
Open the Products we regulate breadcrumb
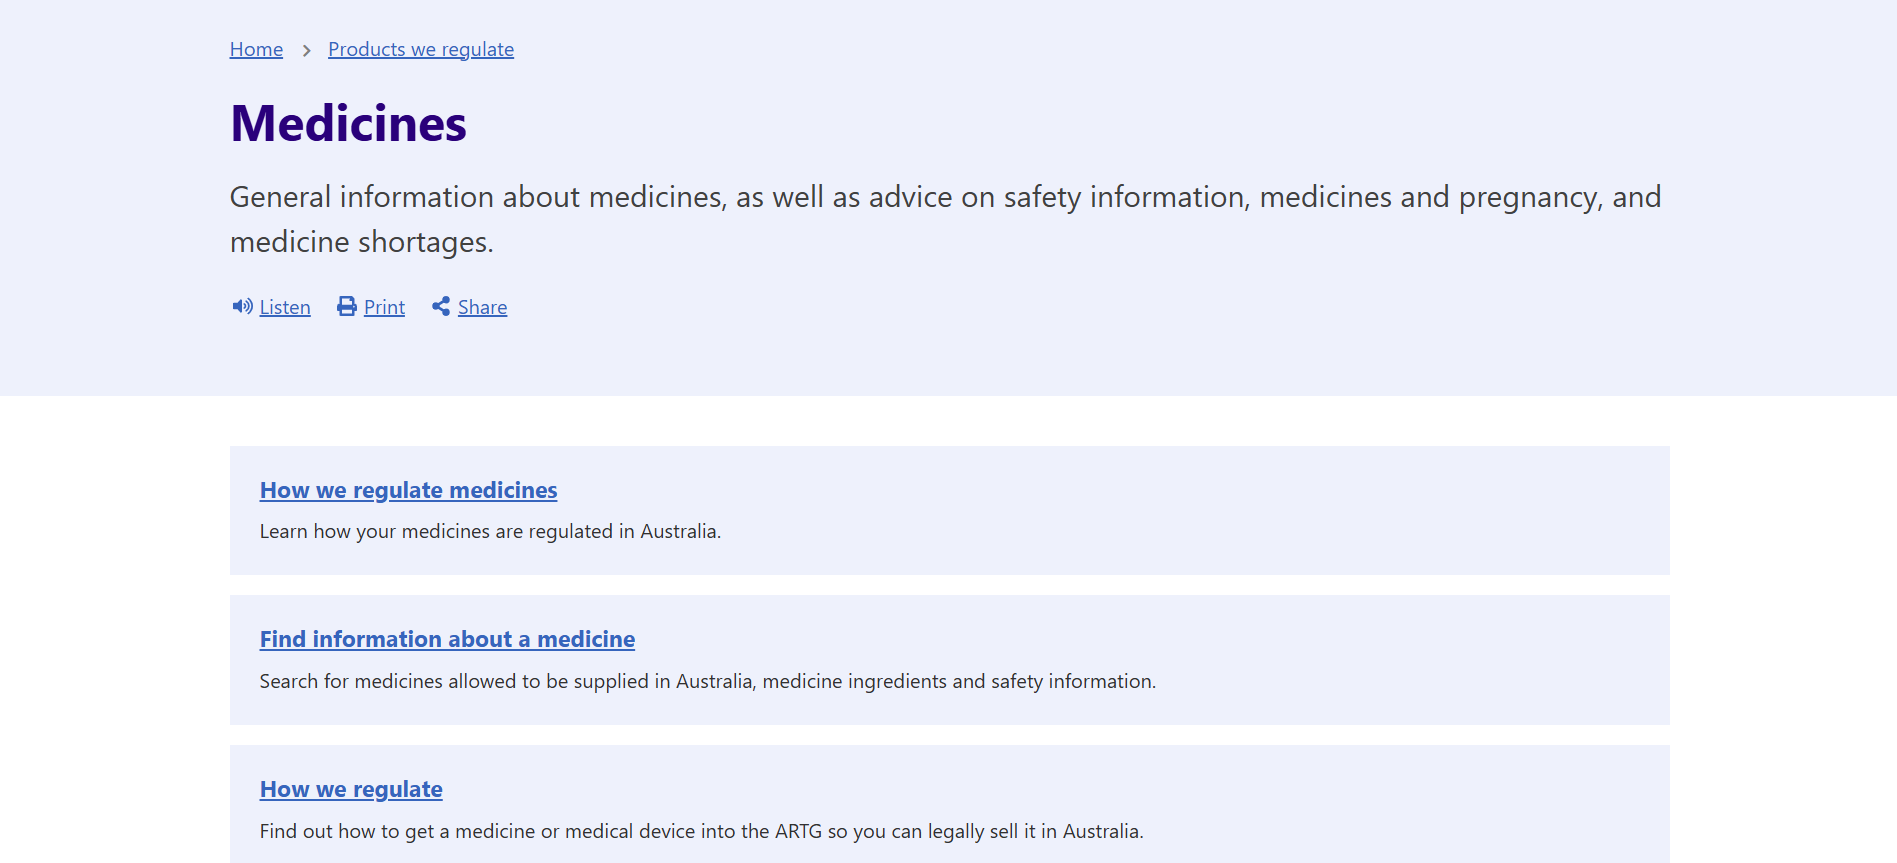point(421,50)
